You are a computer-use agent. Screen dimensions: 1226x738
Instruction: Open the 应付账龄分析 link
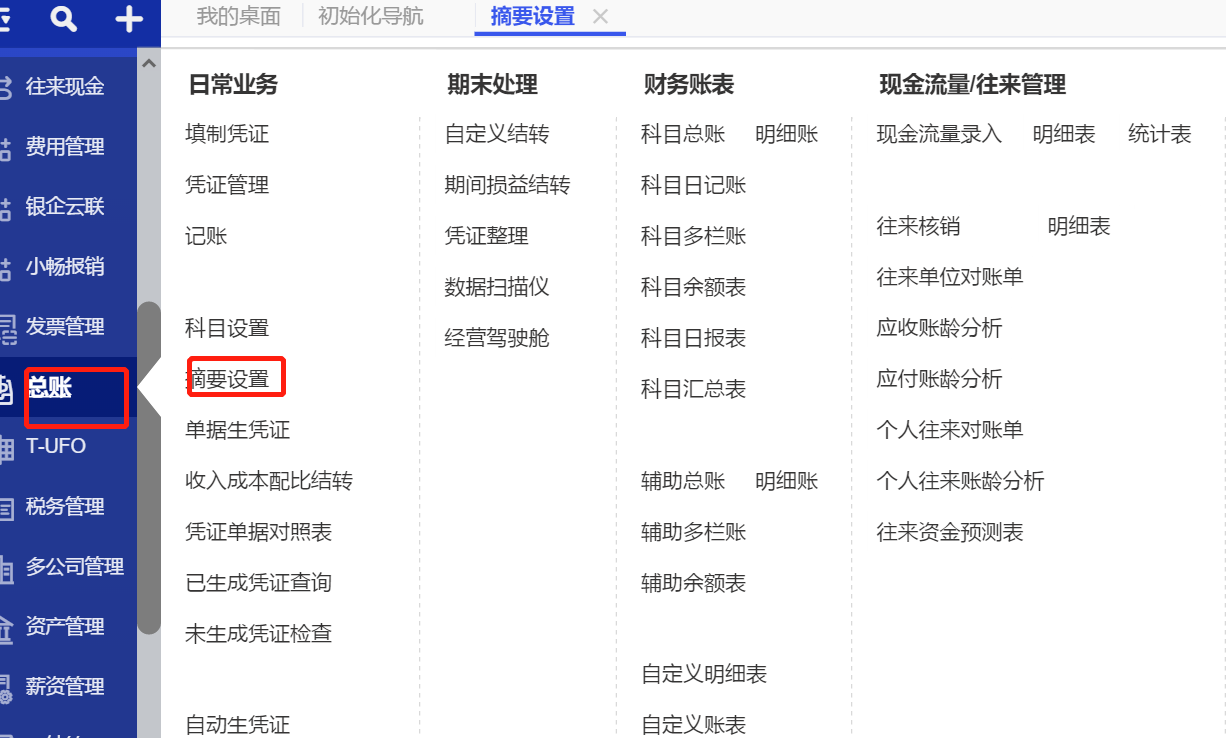coord(939,379)
